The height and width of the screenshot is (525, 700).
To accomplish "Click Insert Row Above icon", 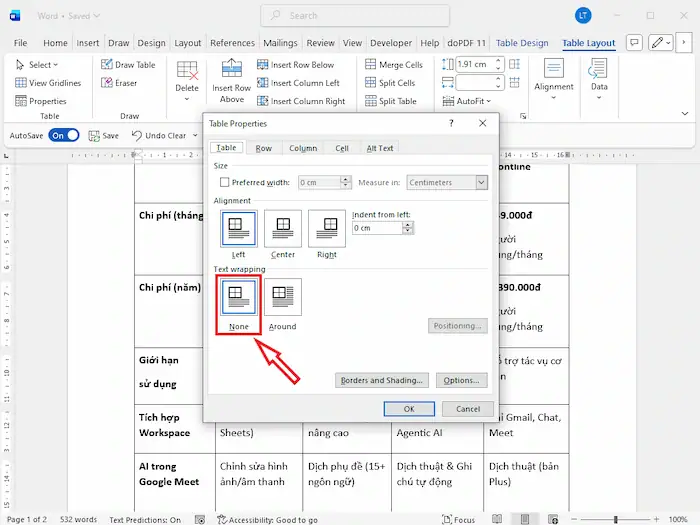I will (231, 70).
